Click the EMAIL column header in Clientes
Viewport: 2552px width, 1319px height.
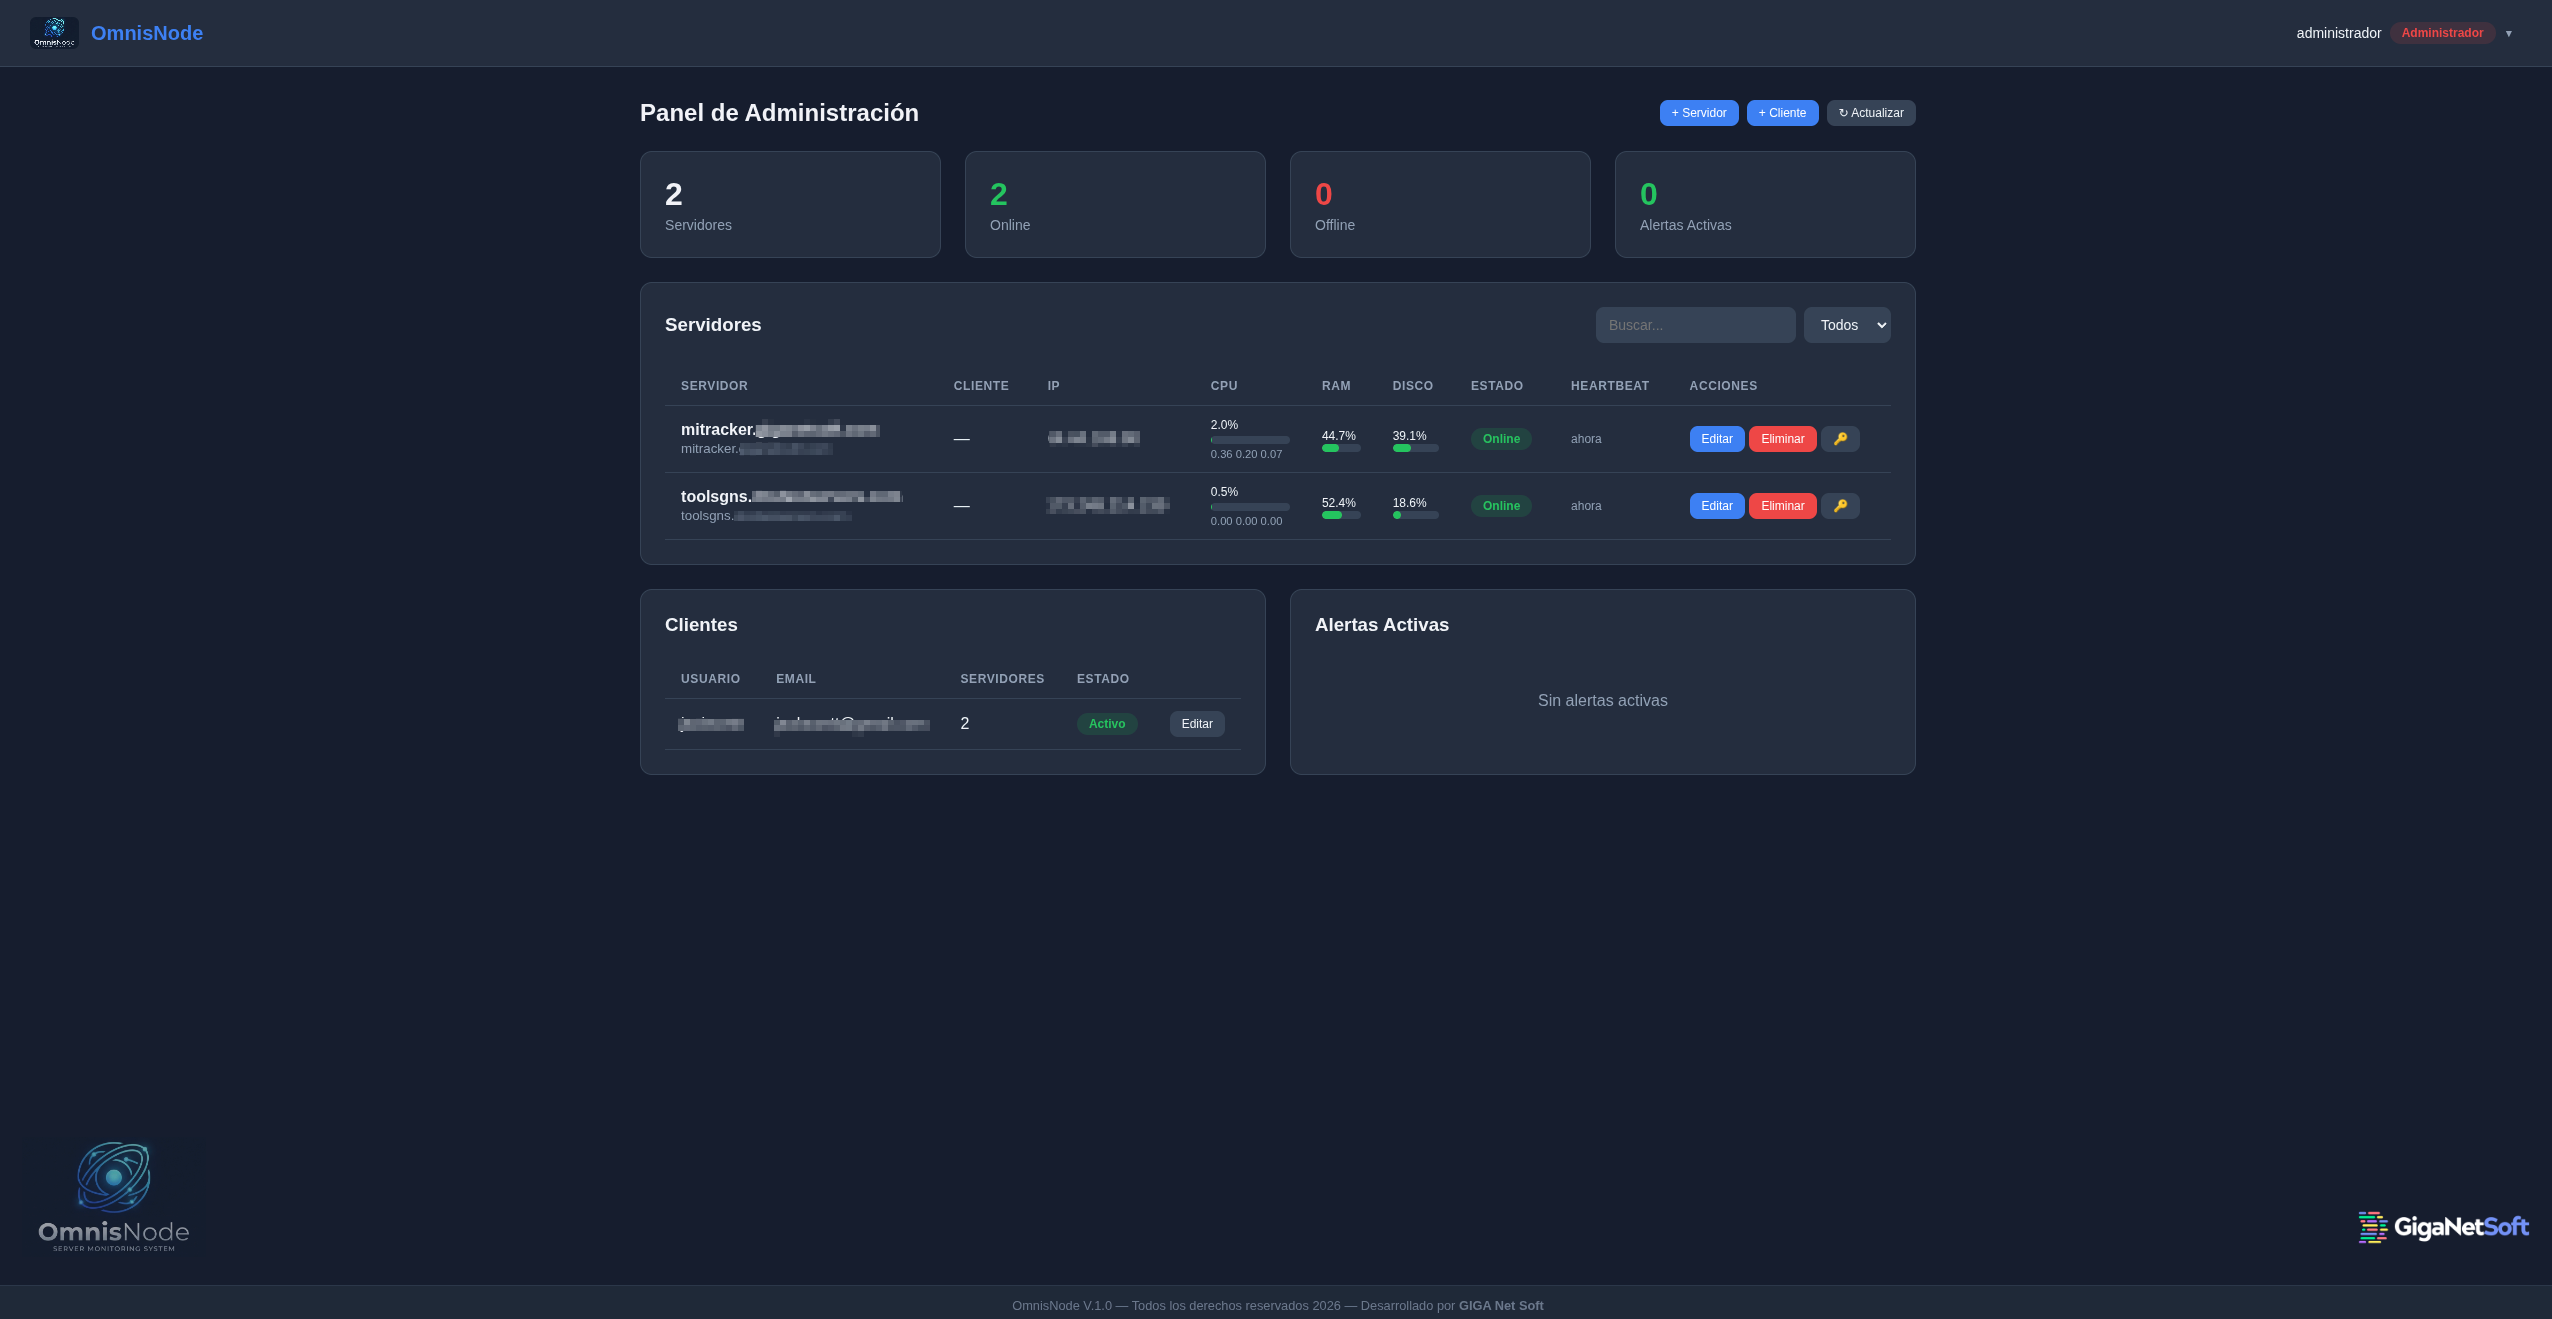(x=796, y=679)
